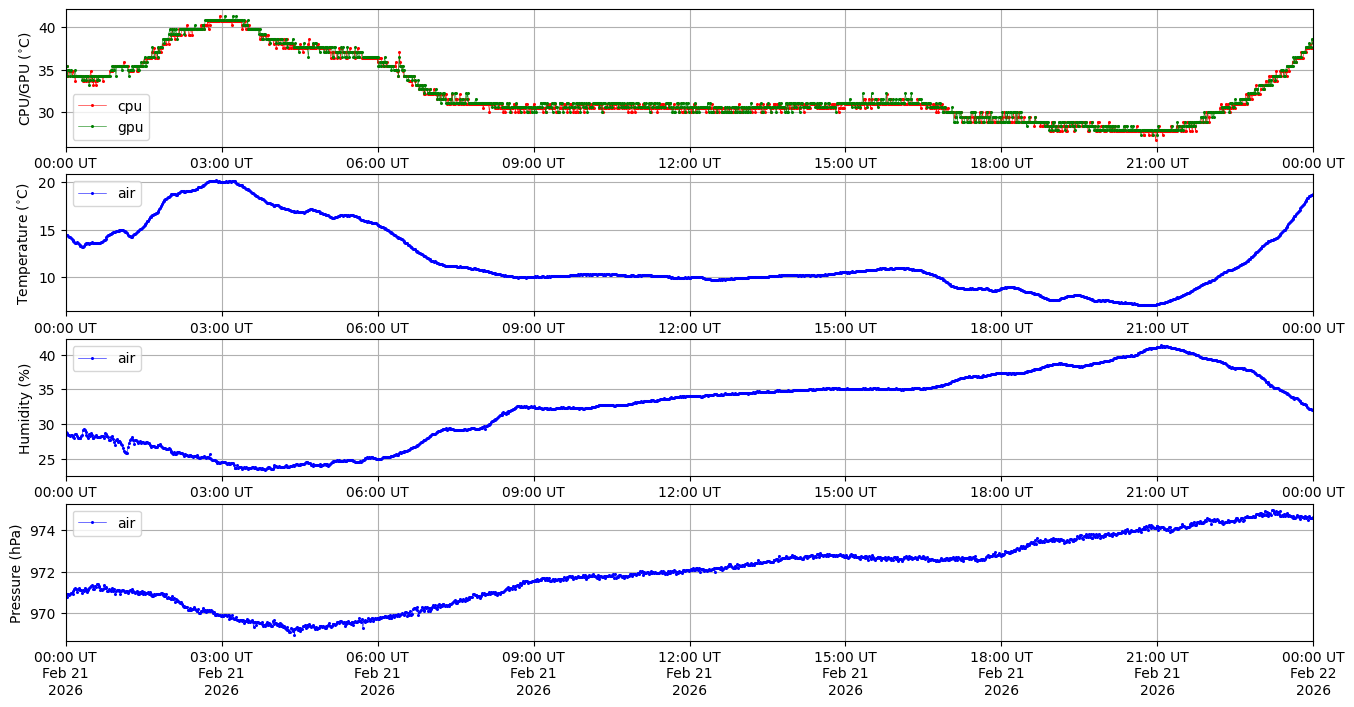Click the cpu entry in the top legend
The image size is (1354, 707).
click(130, 106)
